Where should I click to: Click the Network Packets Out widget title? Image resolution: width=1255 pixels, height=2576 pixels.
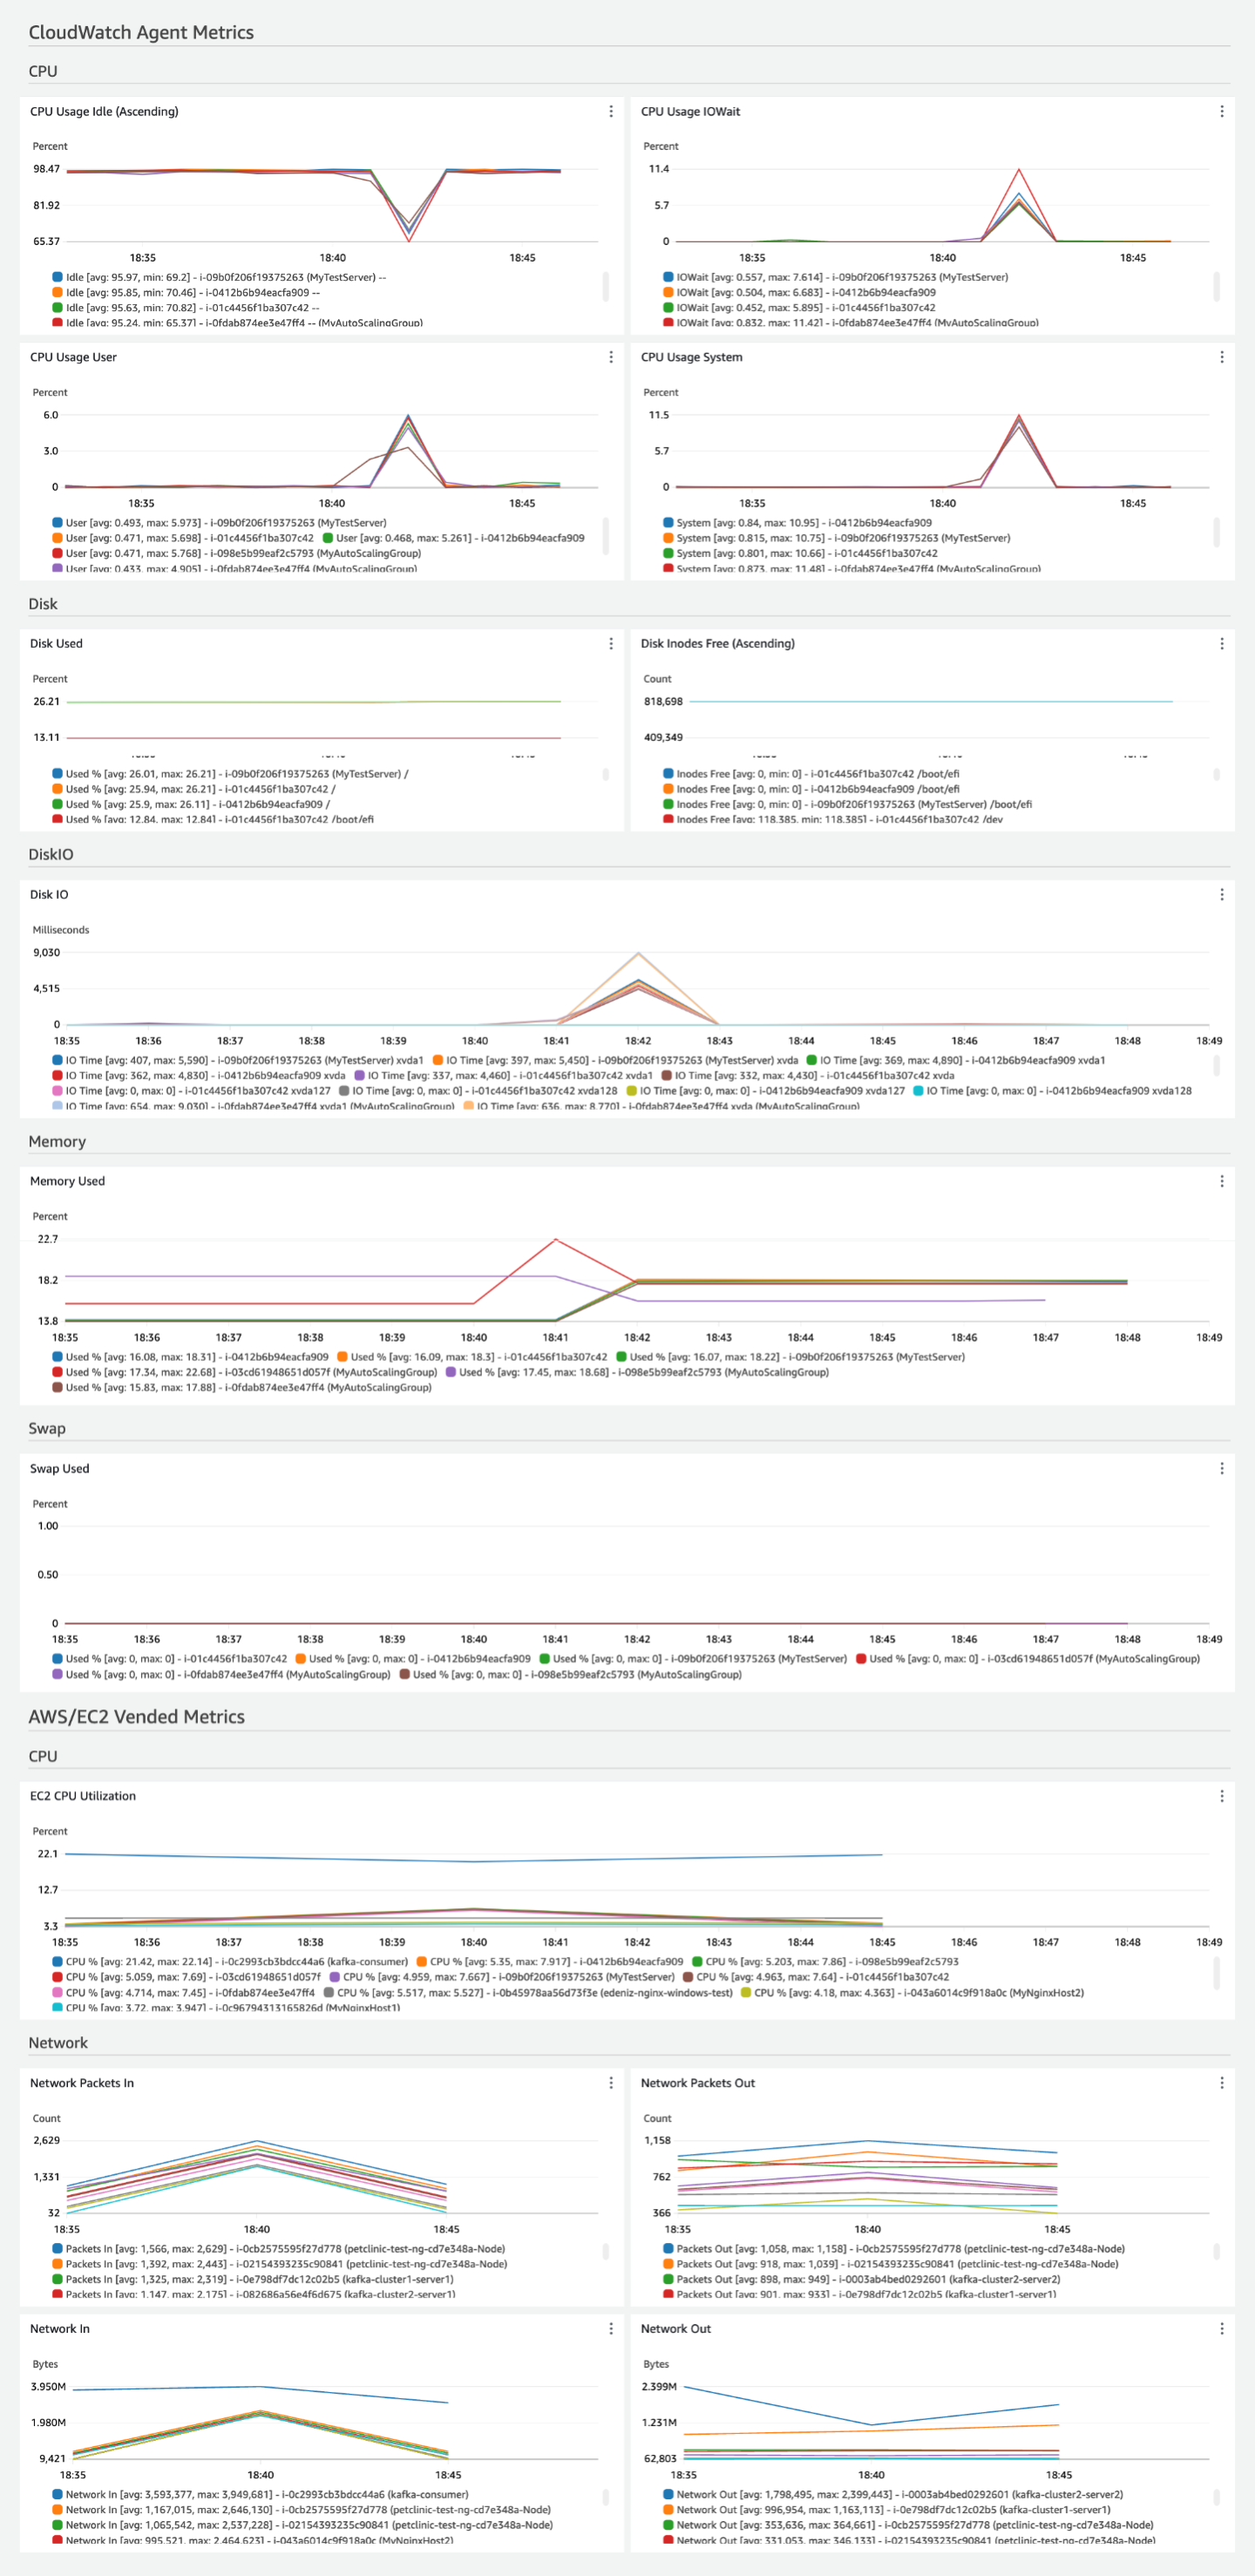pos(697,2083)
